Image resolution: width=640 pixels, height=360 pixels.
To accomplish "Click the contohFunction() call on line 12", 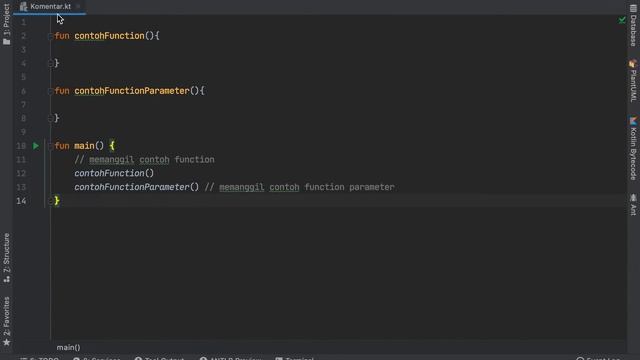I will [x=114, y=173].
